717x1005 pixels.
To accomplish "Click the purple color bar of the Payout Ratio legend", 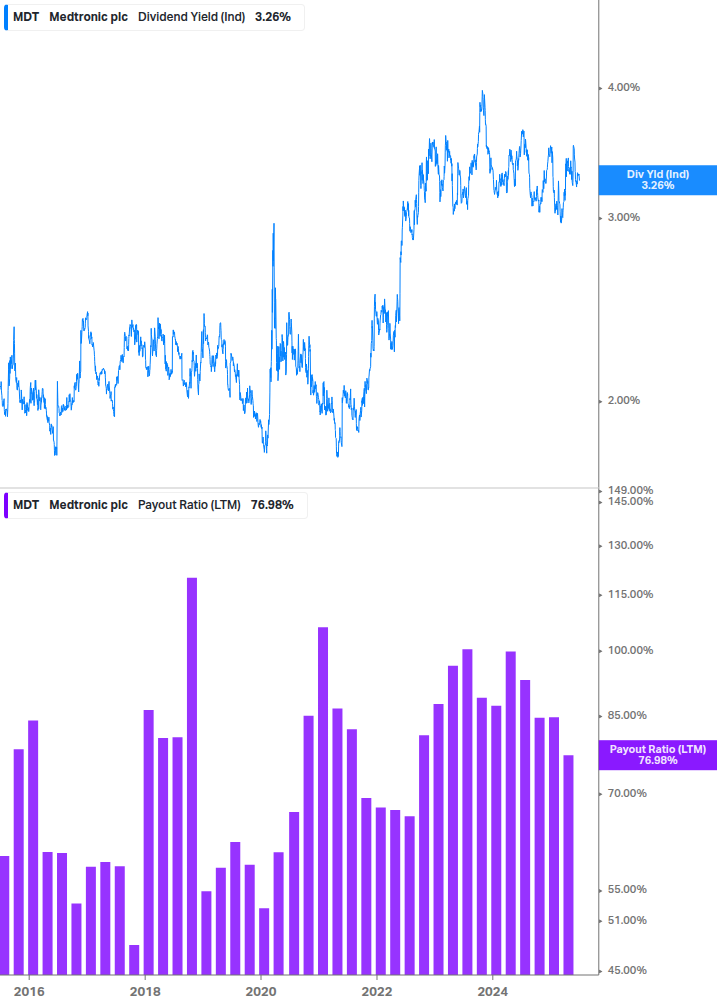I will click(6, 505).
